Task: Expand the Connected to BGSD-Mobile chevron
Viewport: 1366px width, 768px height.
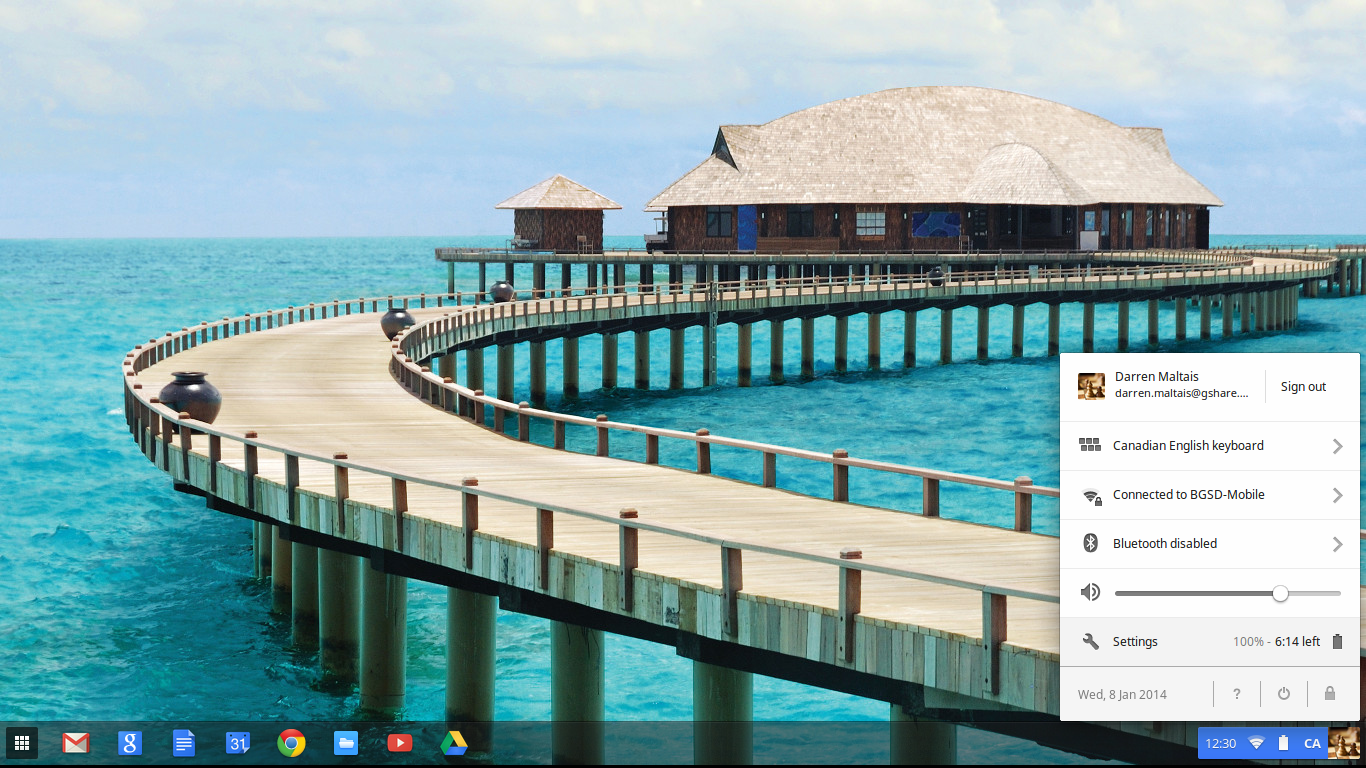Action: click(x=1337, y=495)
